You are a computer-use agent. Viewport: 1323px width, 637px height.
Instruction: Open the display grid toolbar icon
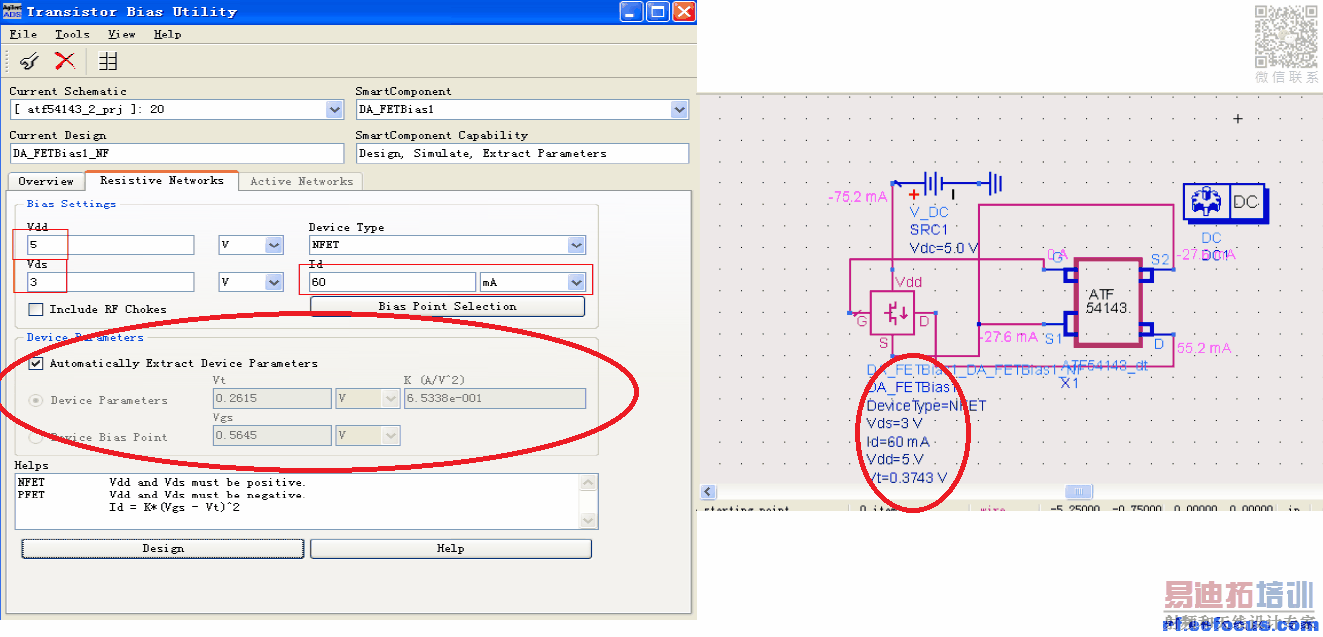(x=108, y=61)
